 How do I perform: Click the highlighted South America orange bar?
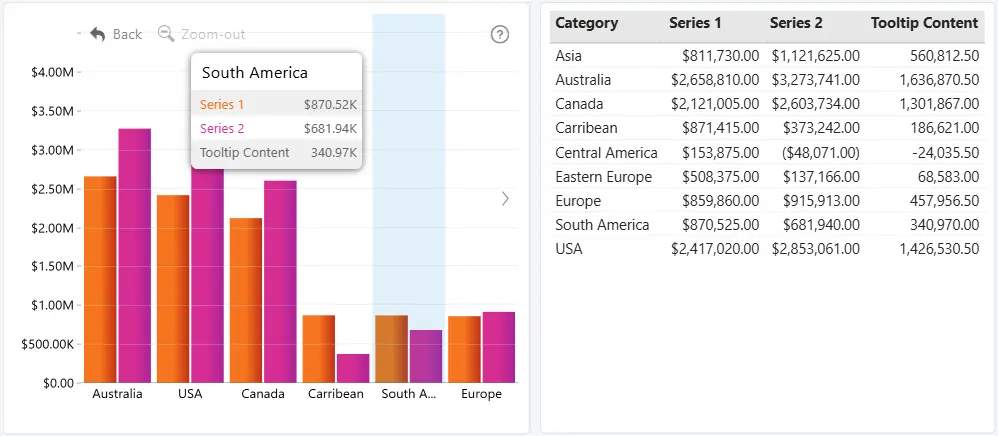click(x=391, y=349)
